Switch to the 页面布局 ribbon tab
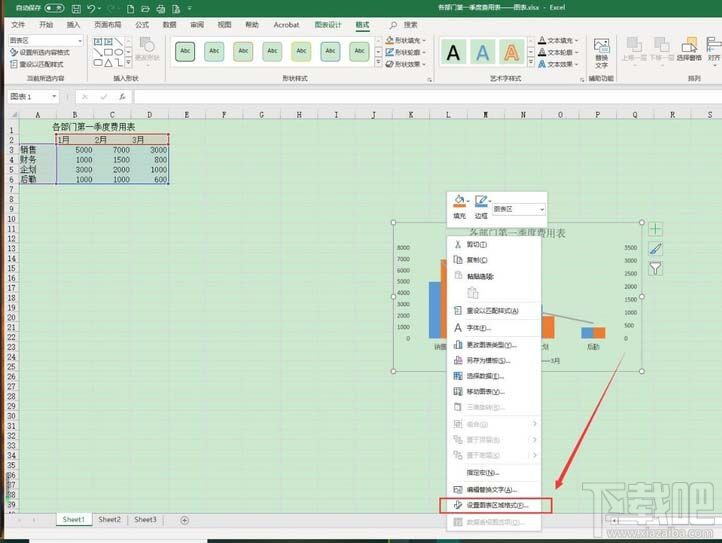 coord(107,25)
